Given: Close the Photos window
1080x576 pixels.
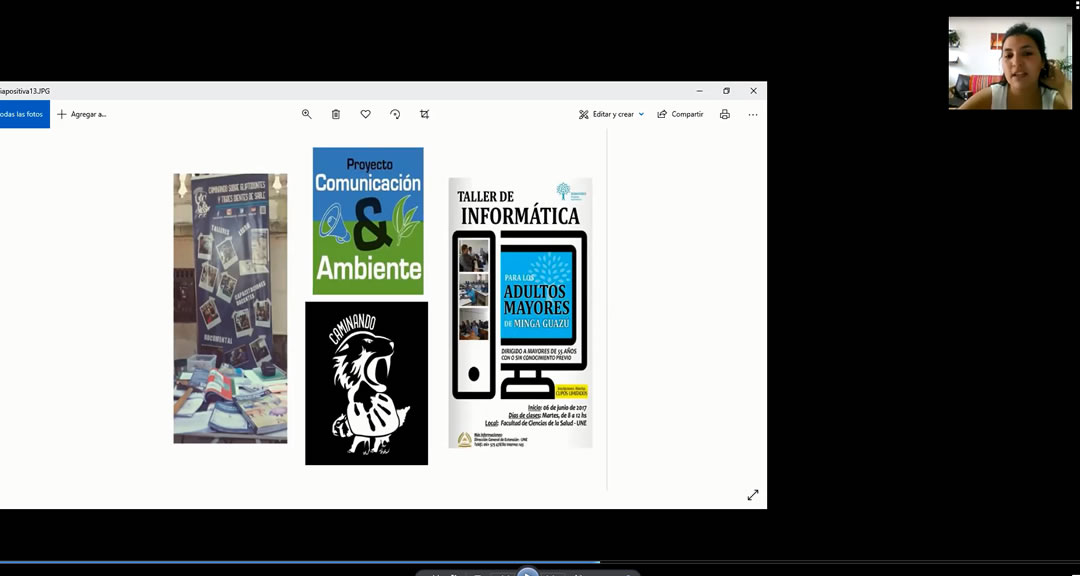Looking at the screenshot, I should (x=754, y=91).
